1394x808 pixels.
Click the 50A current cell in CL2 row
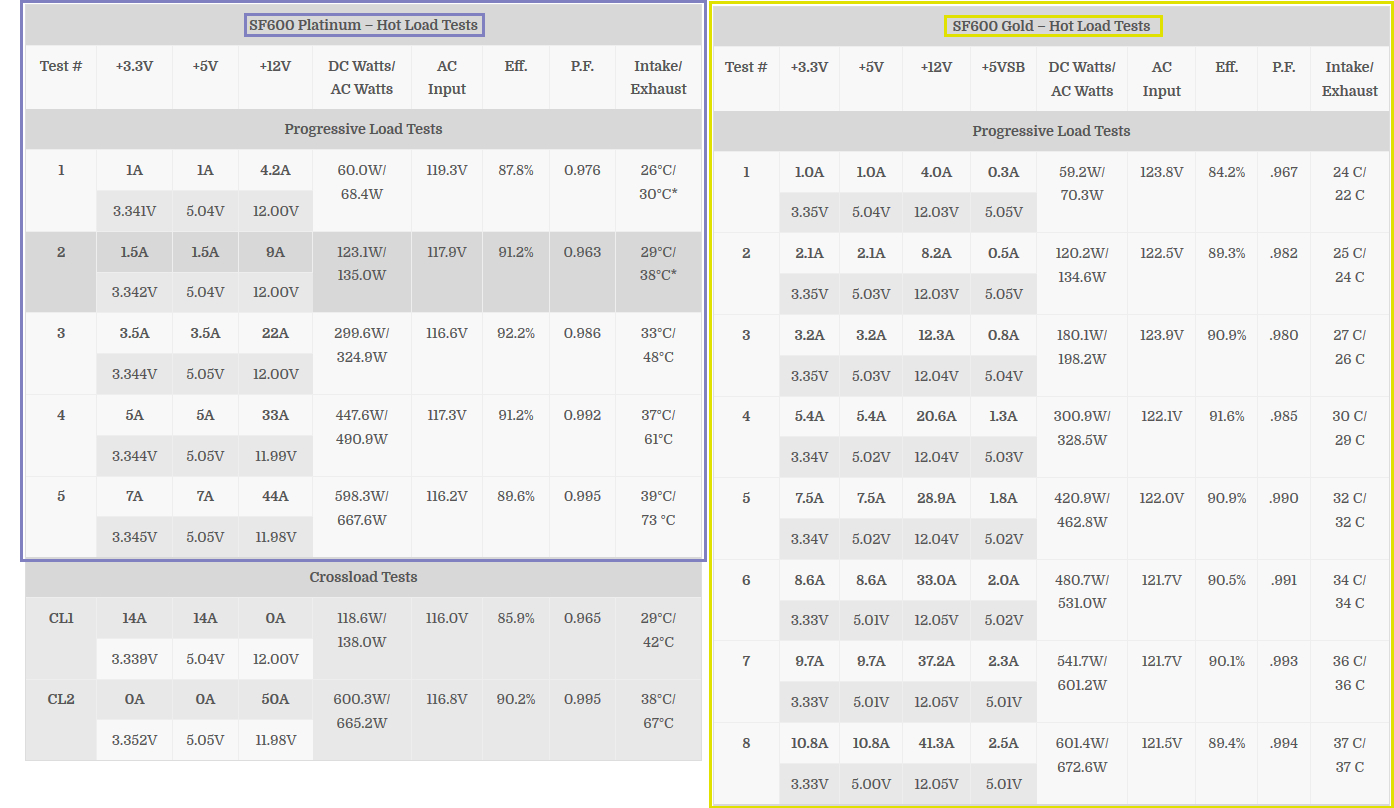(x=275, y=699)
